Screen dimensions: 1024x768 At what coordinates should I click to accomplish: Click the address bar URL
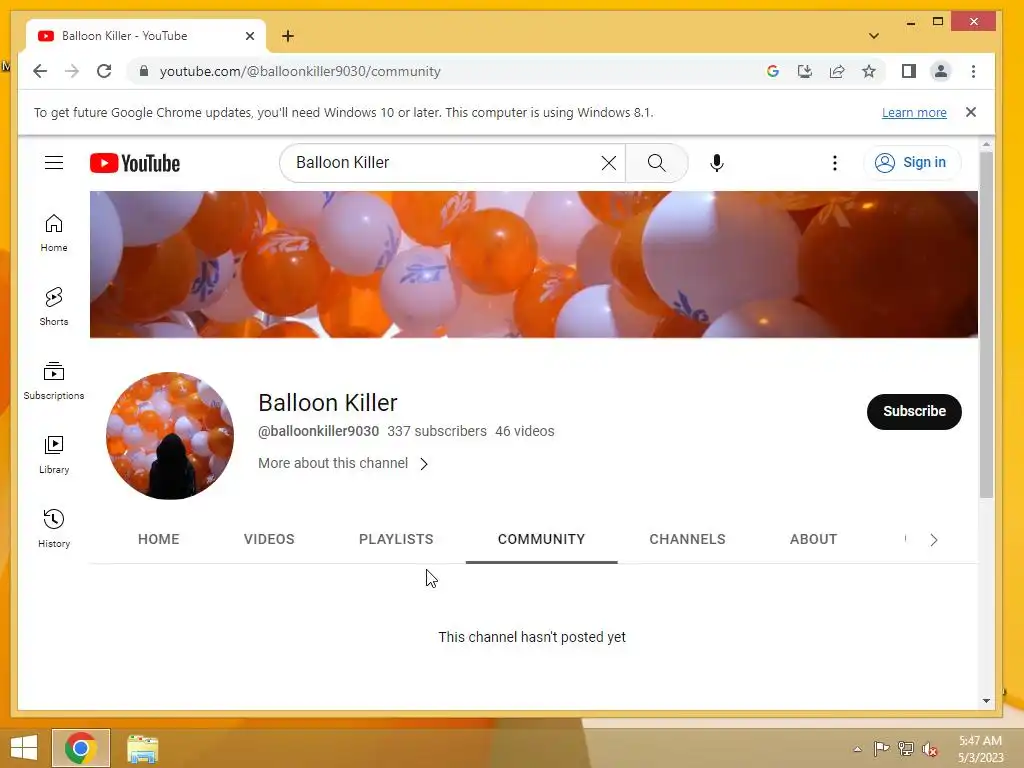coord(300,71)
